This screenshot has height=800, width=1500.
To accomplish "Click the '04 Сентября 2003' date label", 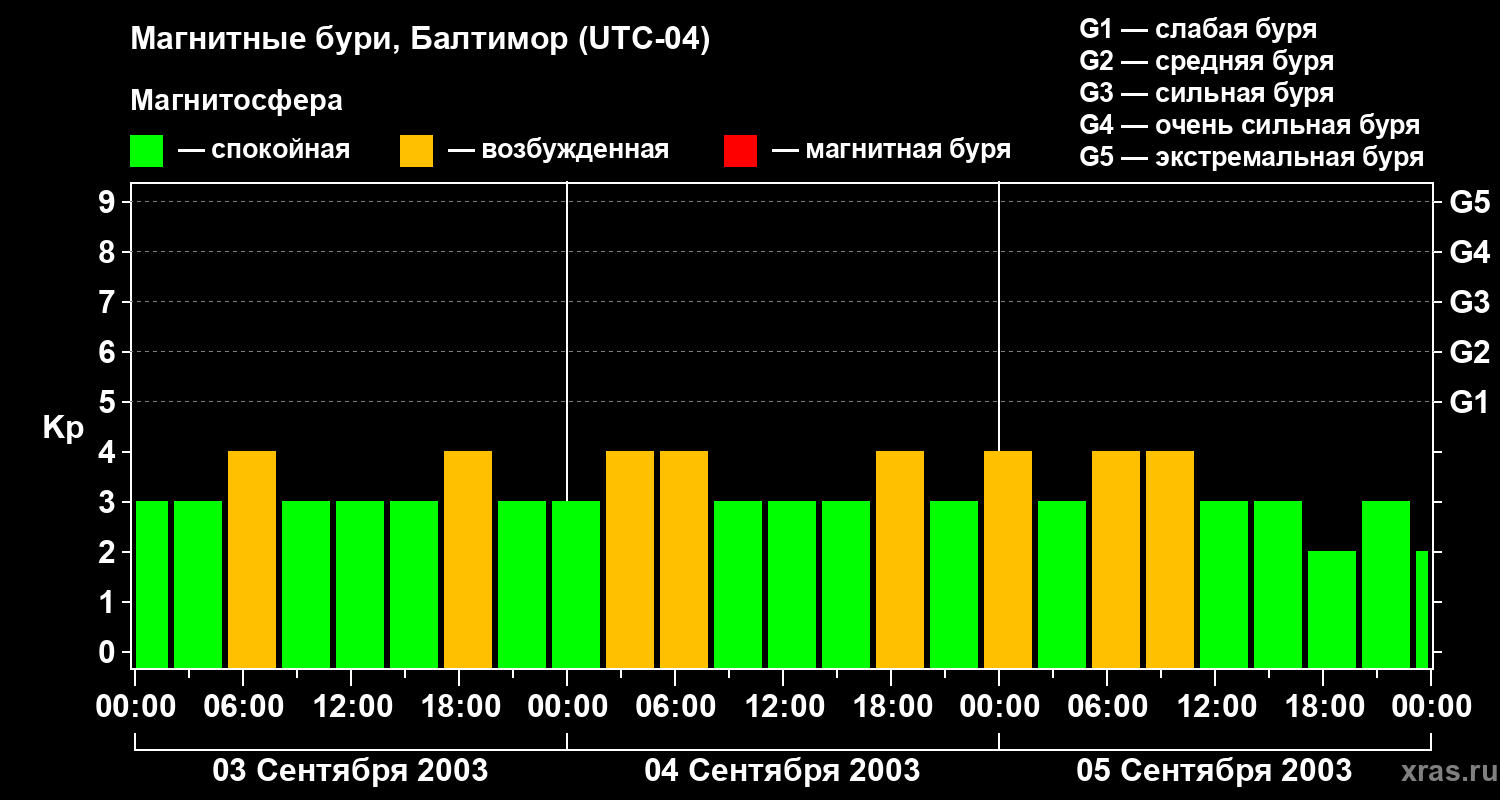I will (782, 771).
